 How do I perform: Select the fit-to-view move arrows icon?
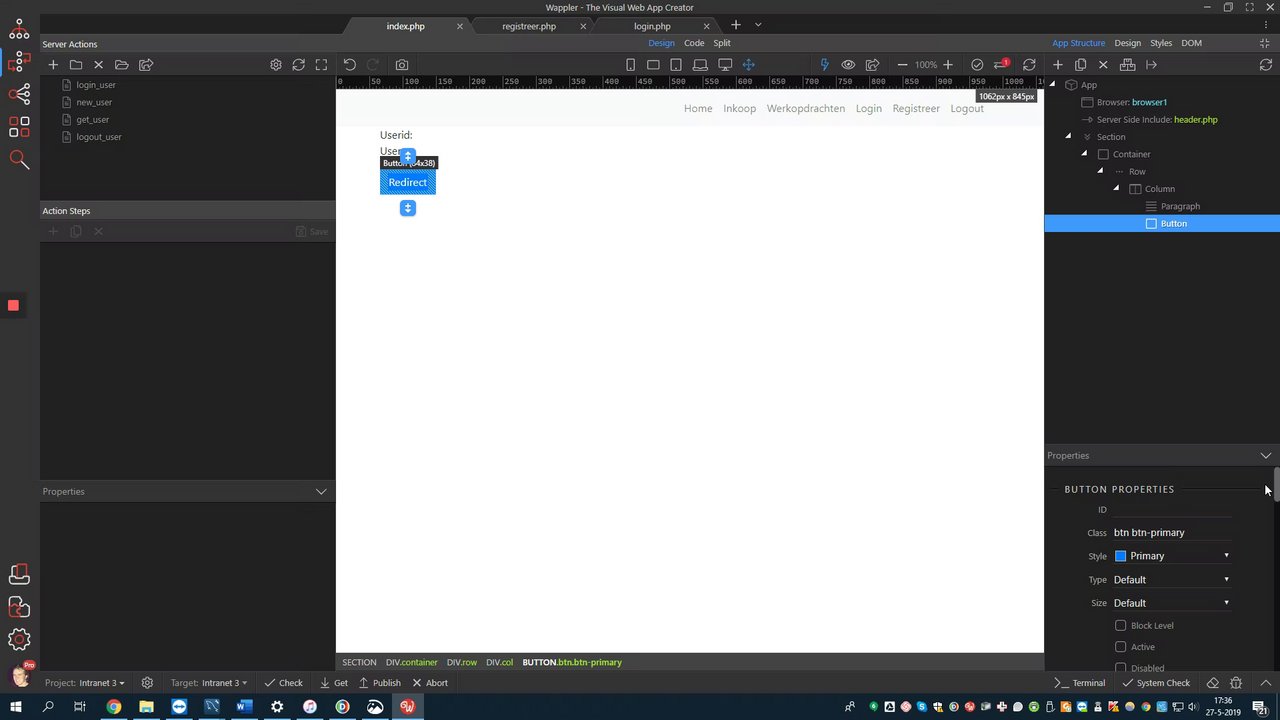(x=748, y=65)
